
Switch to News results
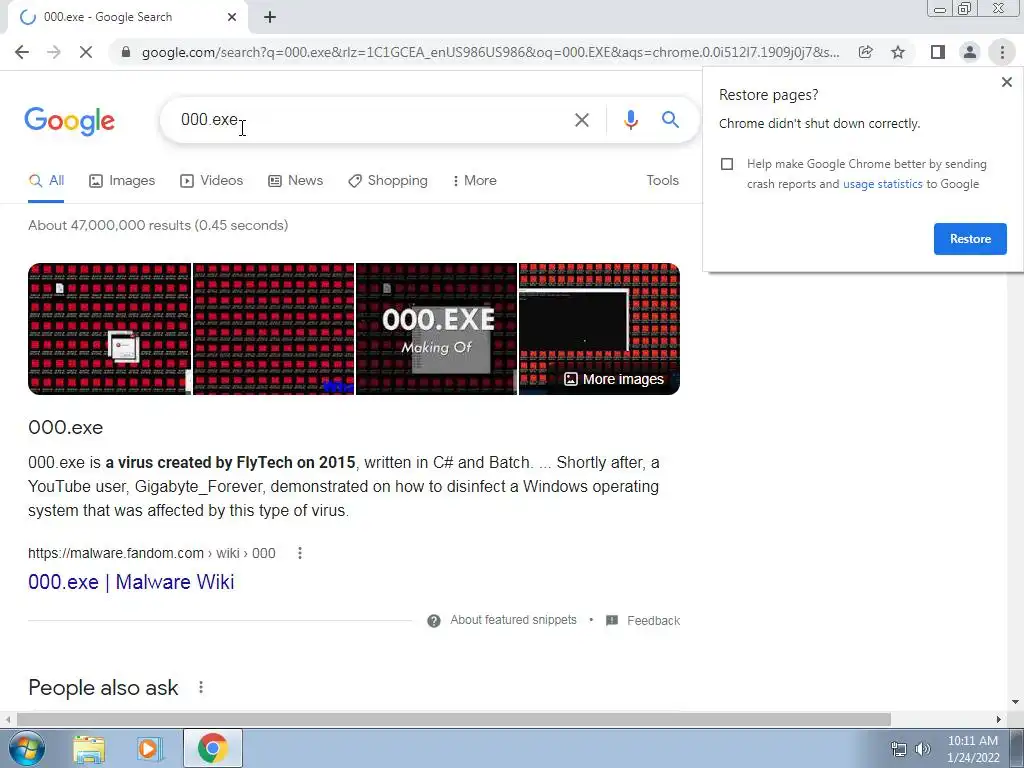click(x=295, y=181)
